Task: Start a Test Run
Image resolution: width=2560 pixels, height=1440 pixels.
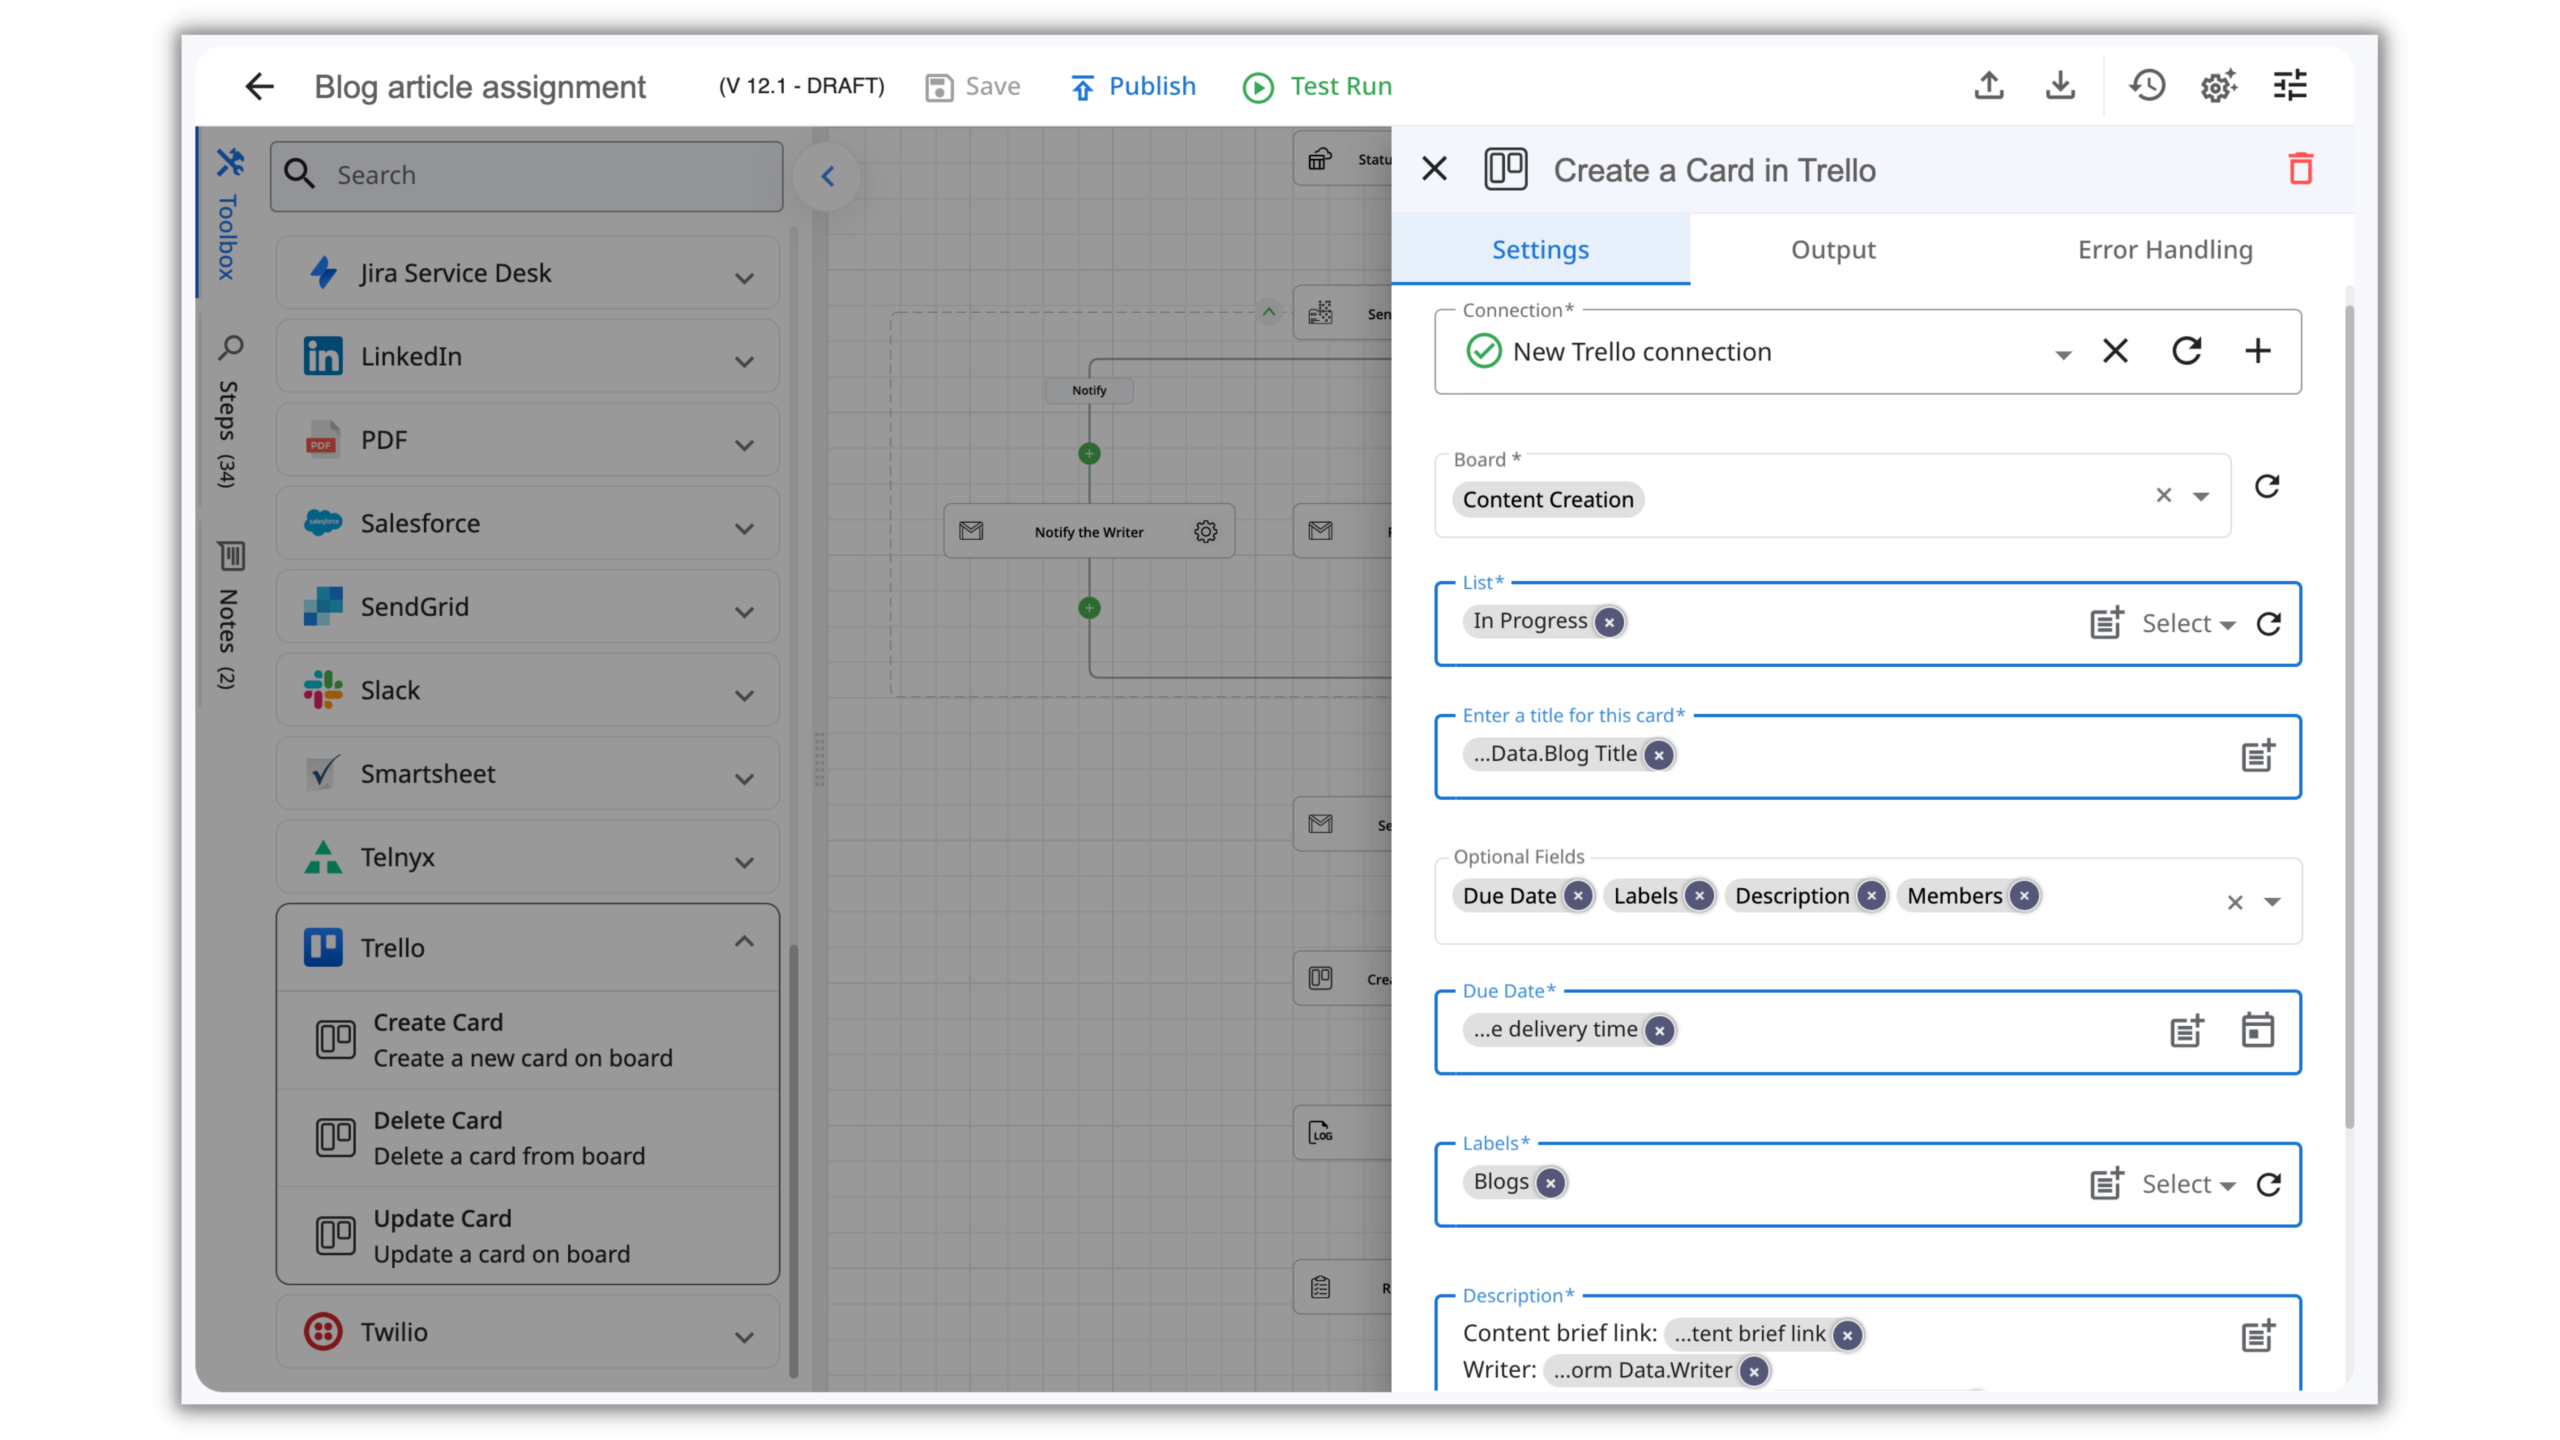Action: tap(1317, 87)
